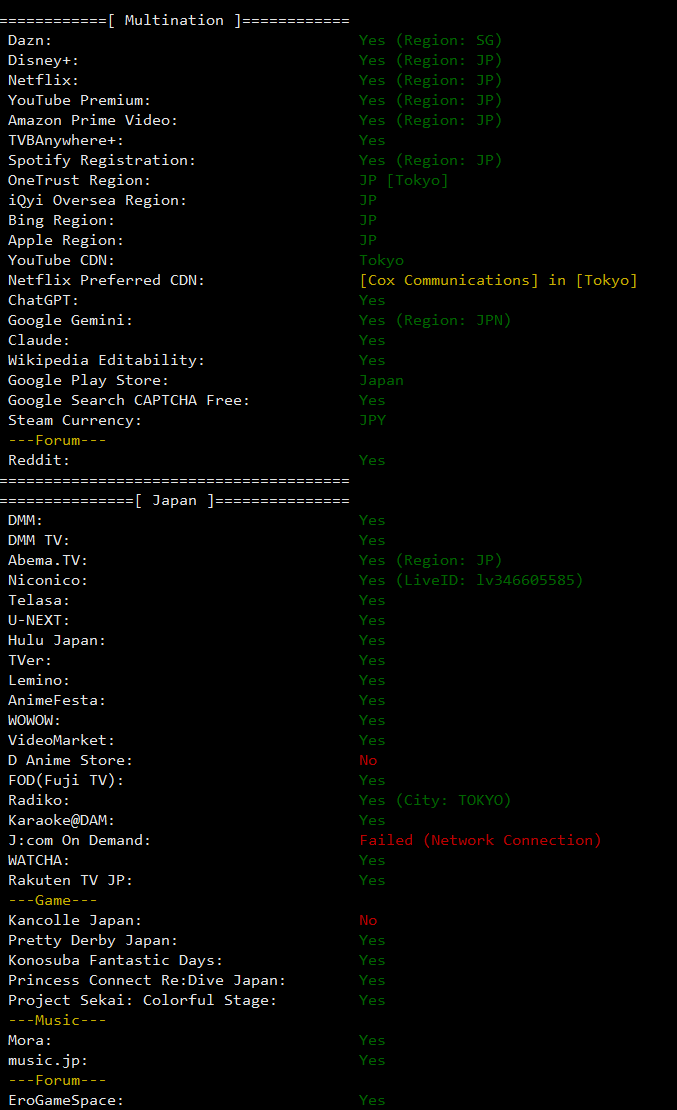Click the OneTrust Region Tokyo value
The image size is (677, 1110).
coord(404,180)
